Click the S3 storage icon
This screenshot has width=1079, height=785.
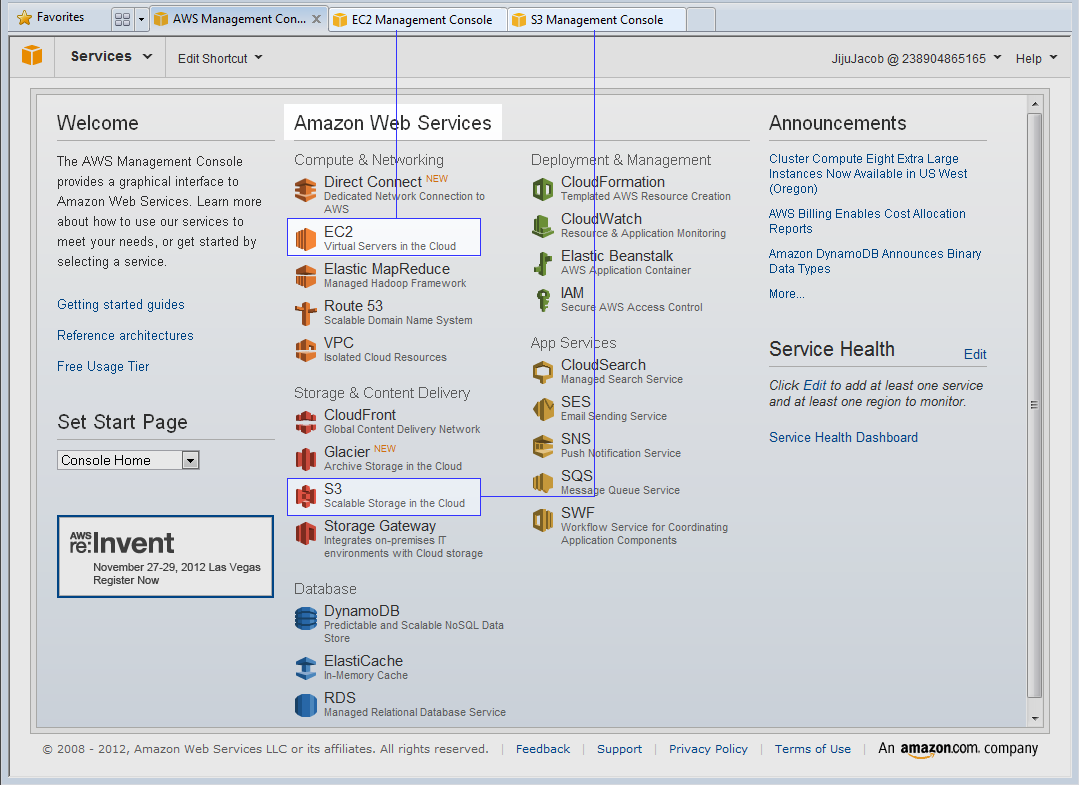click(306, 496)
